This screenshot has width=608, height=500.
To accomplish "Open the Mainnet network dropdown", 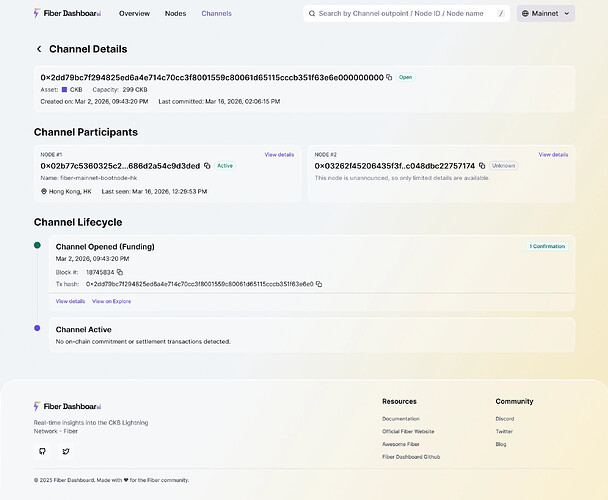I will click(x=546, y=14).
